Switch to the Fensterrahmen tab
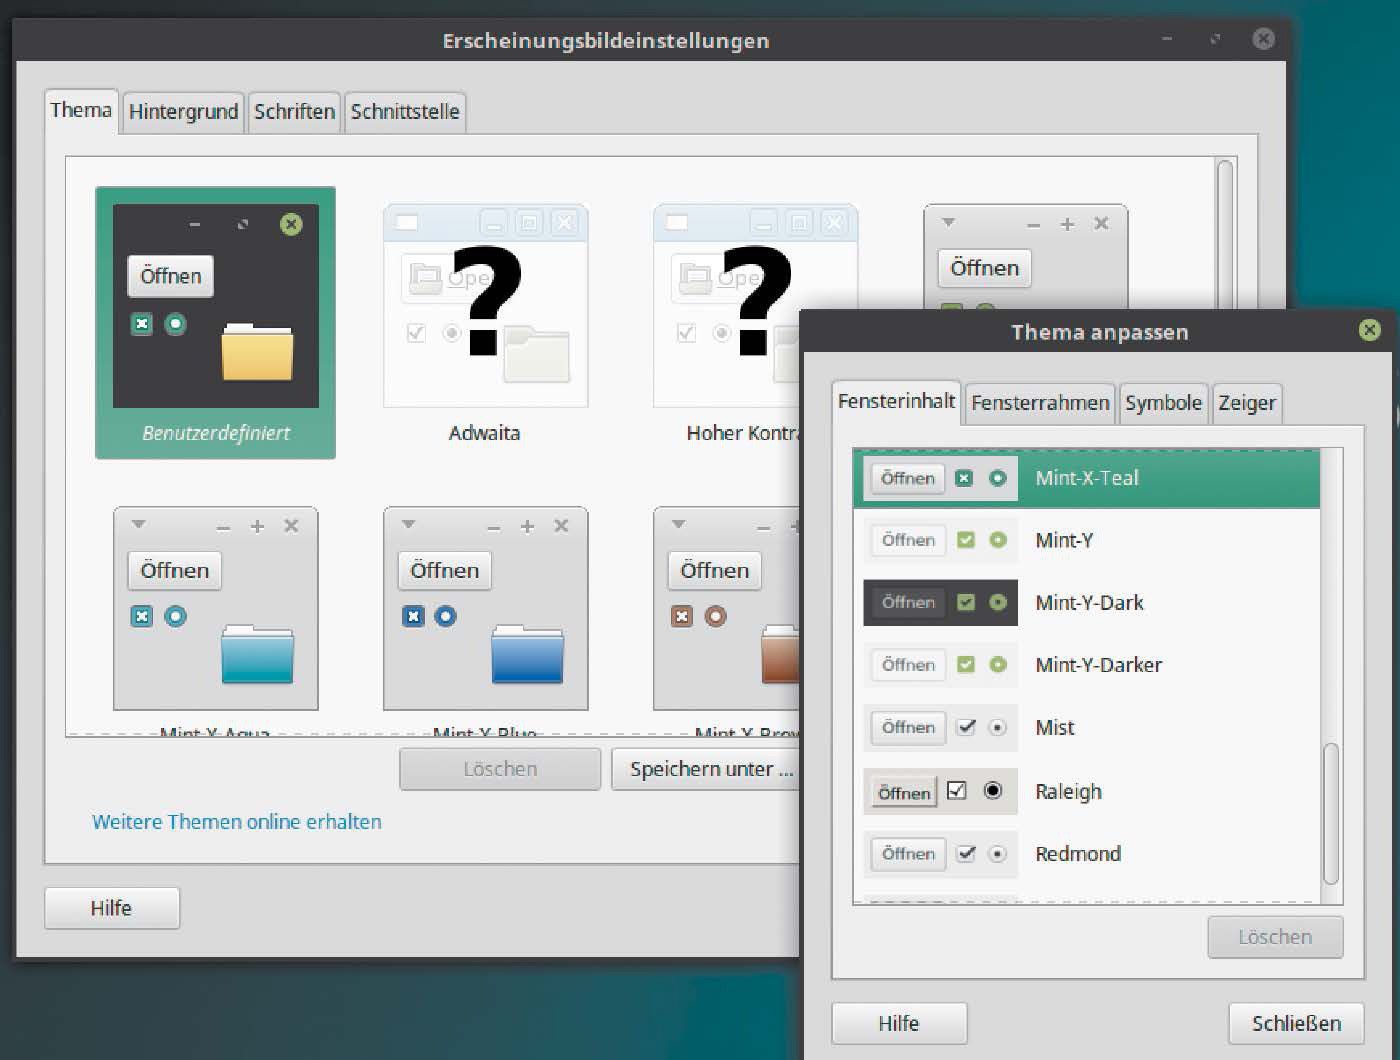 (x=1040, y=403)
